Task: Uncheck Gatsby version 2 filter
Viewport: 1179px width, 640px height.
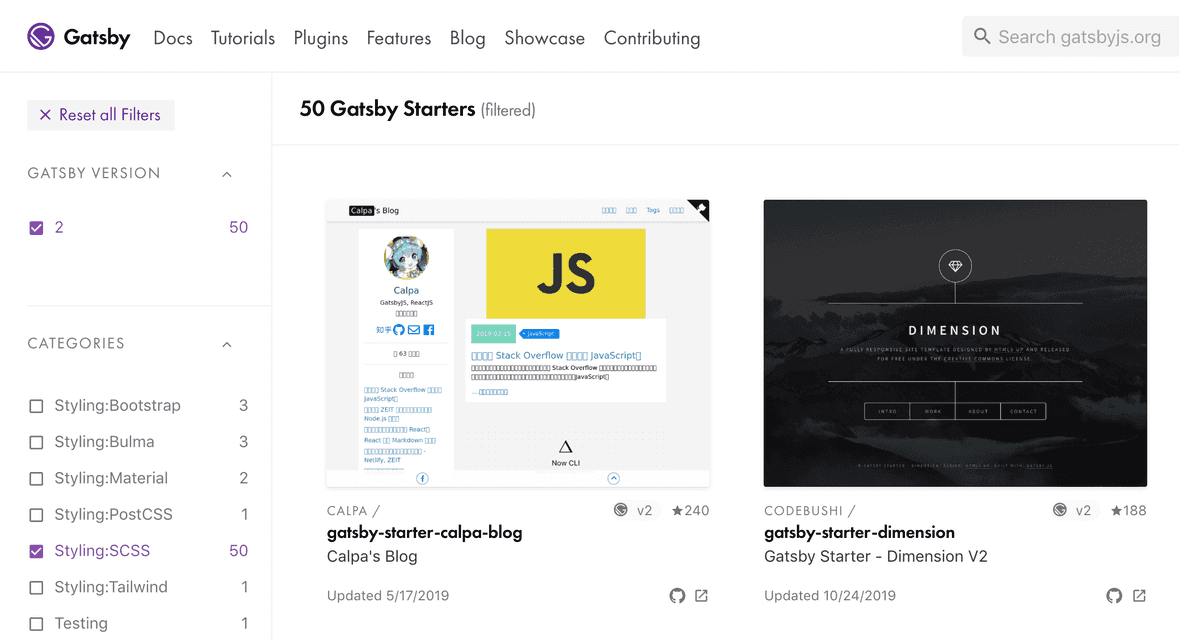Action: point(37,228)
